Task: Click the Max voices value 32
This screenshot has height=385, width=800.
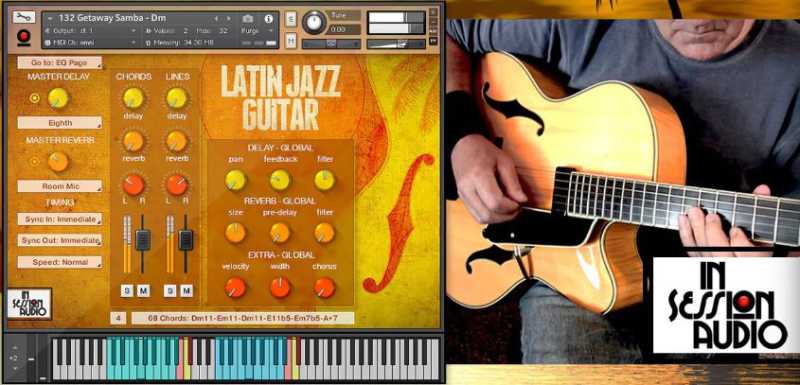Action: (x=223, y=31)
